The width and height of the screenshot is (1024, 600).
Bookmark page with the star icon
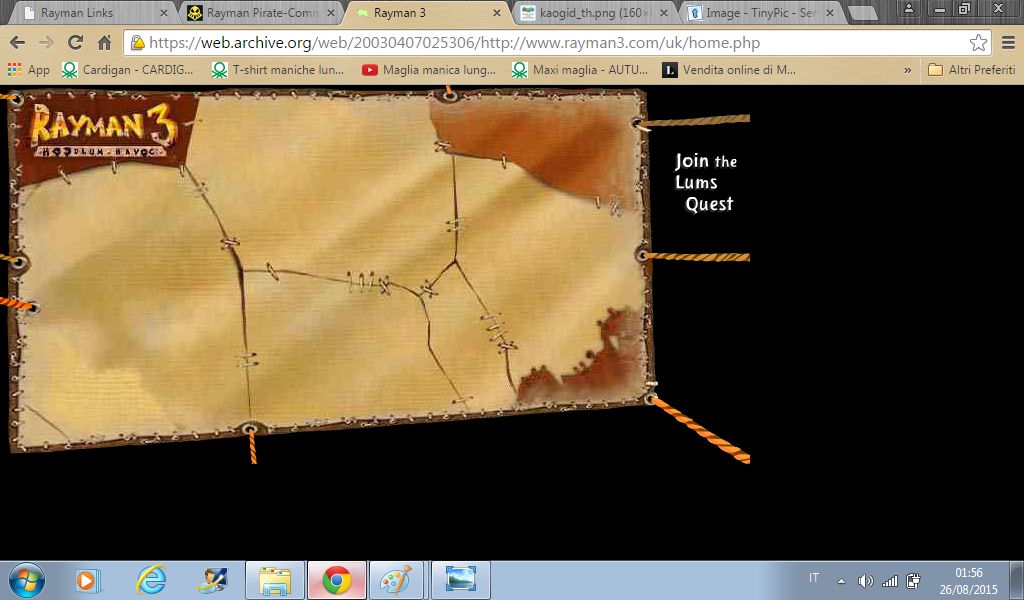pos(978,43)
